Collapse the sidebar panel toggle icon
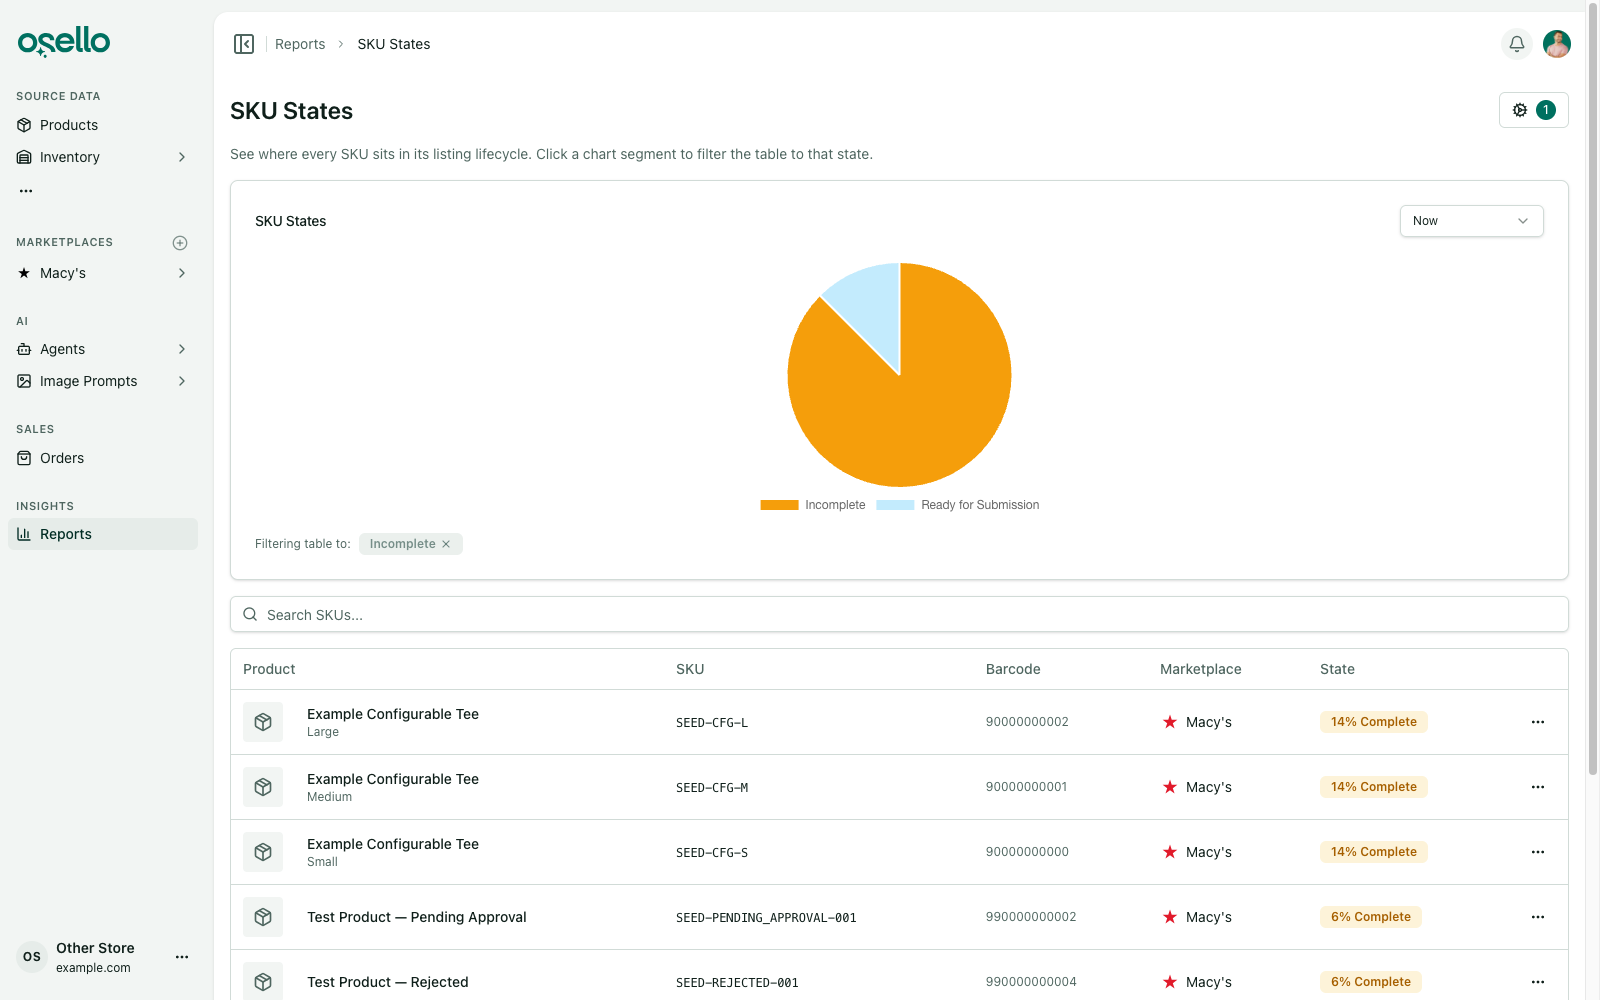The height and width of the screenshot is (1000, 1600). pyautogui.click(x=244, y=44)
